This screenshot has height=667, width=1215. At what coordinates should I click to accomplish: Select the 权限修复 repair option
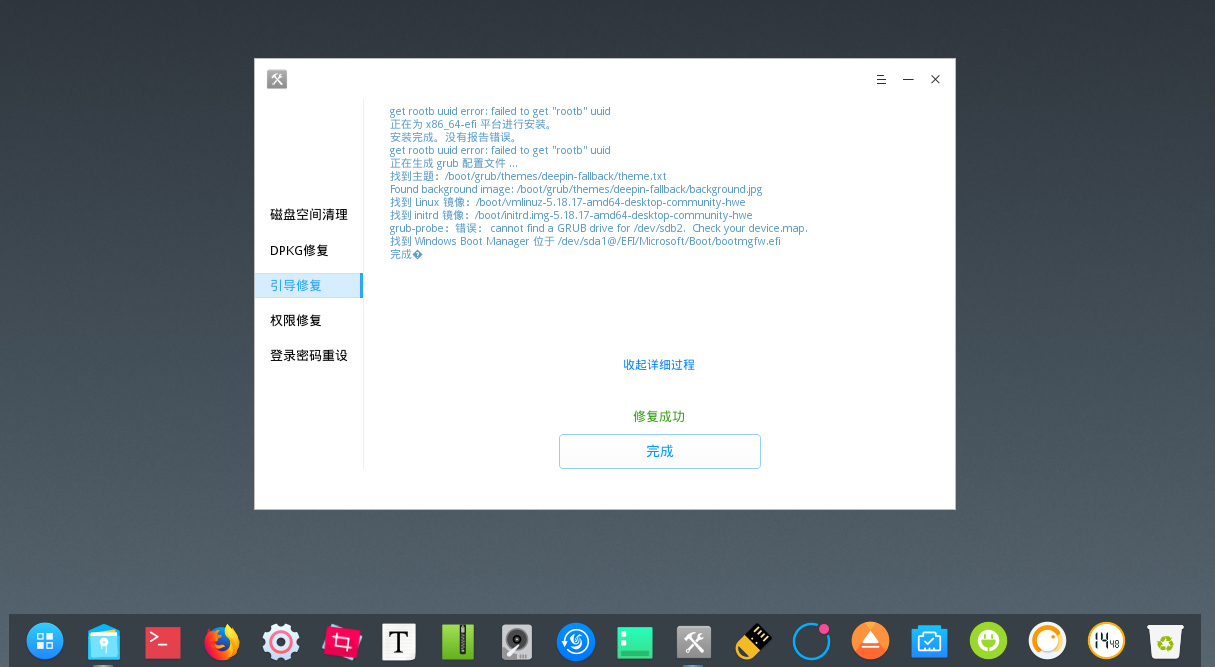[x=295, y=320]
